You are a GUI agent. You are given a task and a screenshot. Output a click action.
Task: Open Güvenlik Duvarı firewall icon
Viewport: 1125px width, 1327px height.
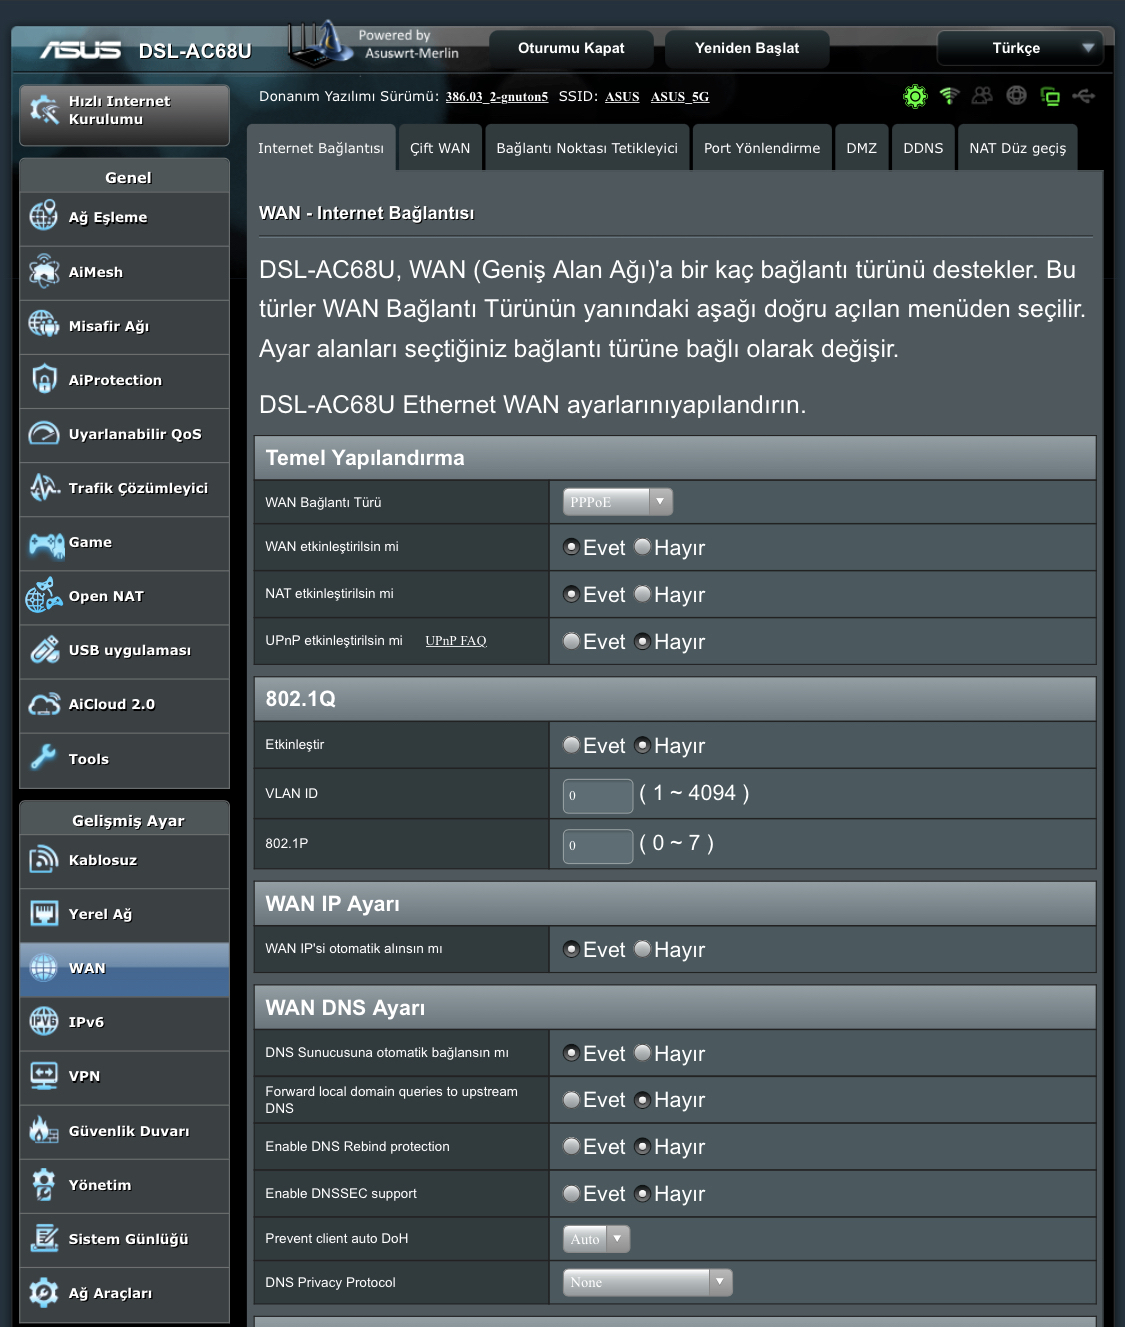44,1130
